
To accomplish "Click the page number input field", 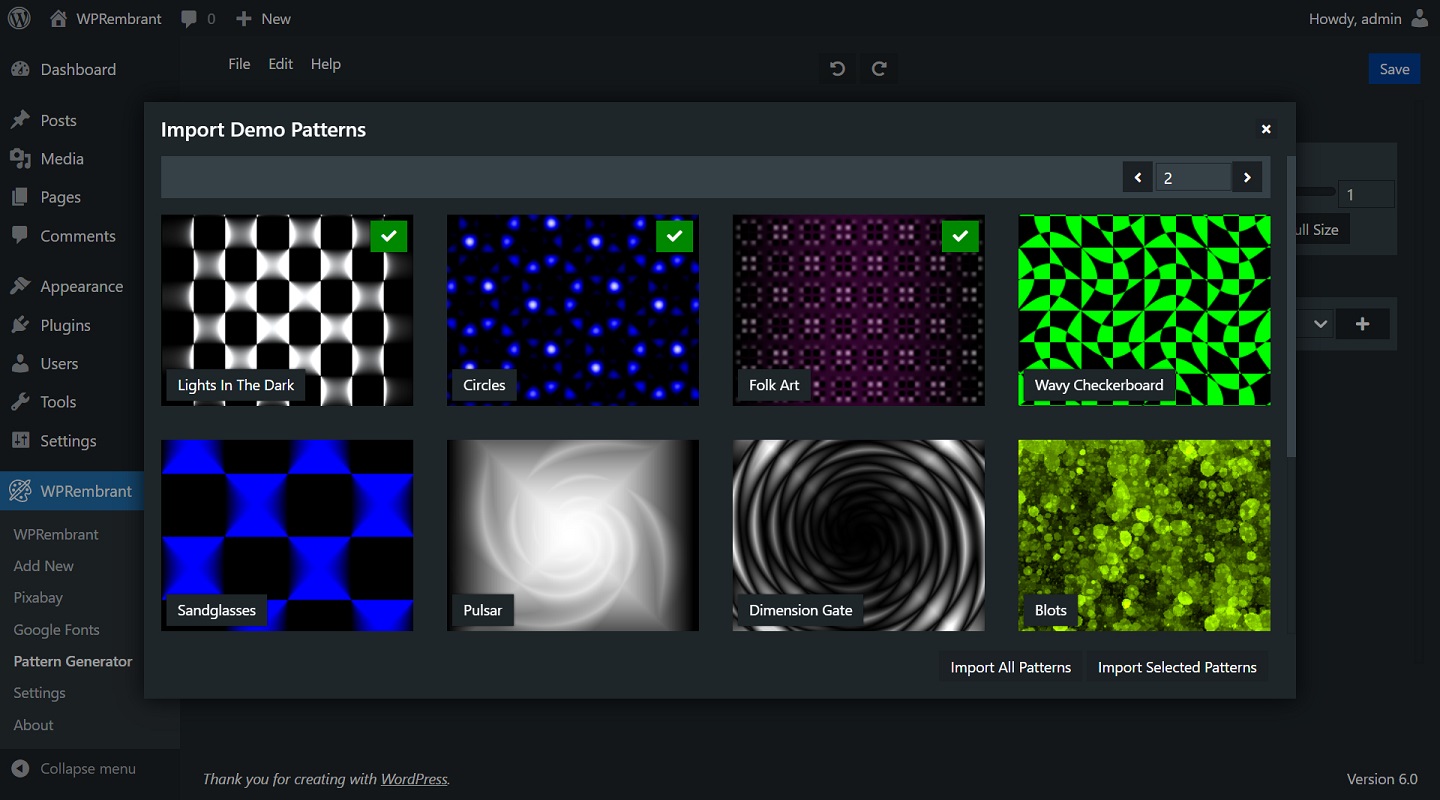I will click(1194, 176).
